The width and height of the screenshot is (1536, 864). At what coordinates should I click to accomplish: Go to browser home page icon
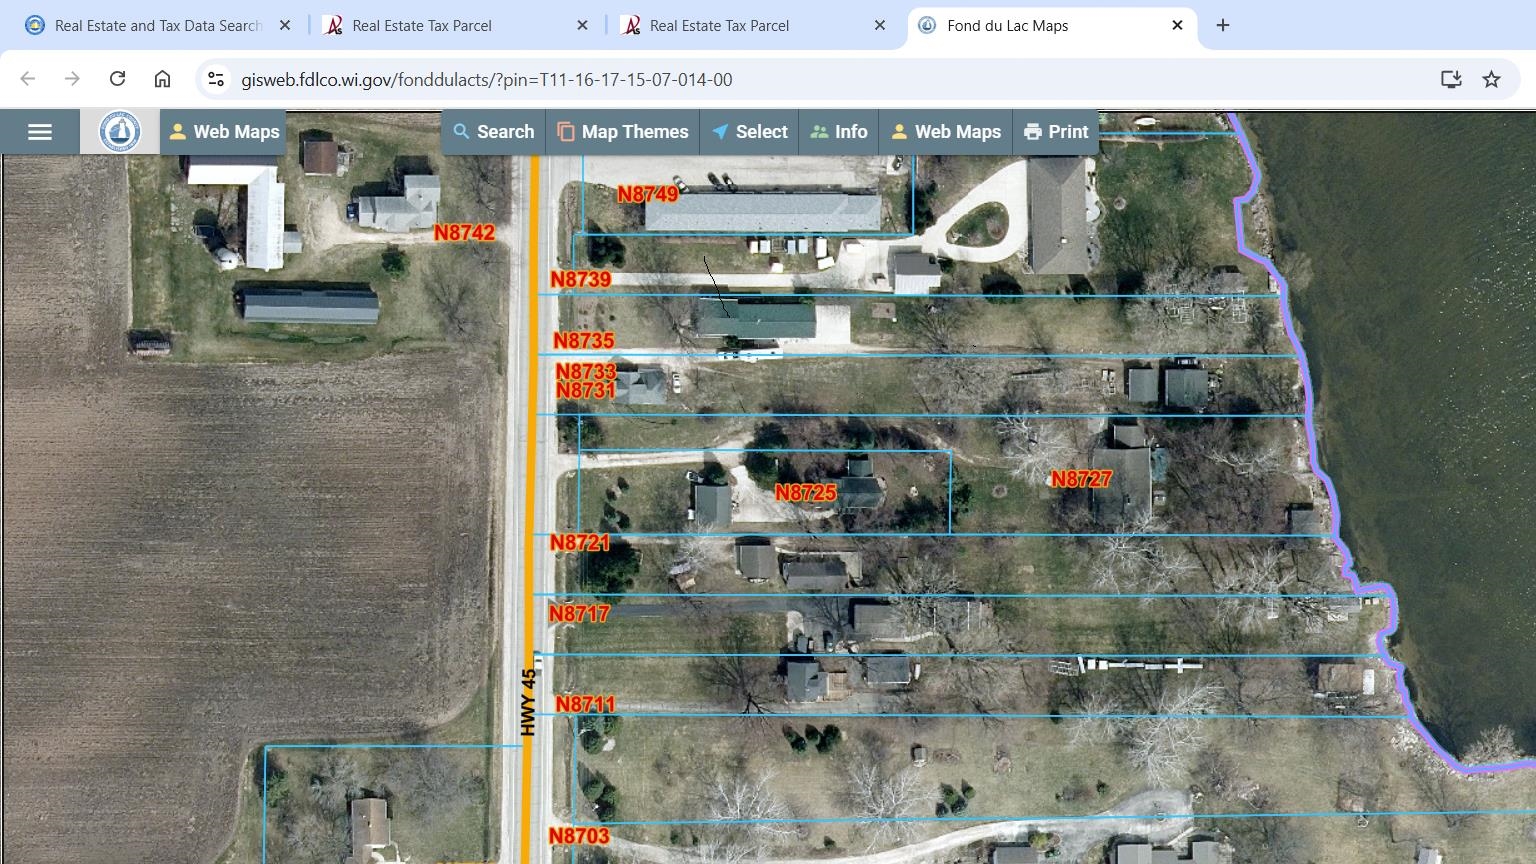tap(162, 79)
